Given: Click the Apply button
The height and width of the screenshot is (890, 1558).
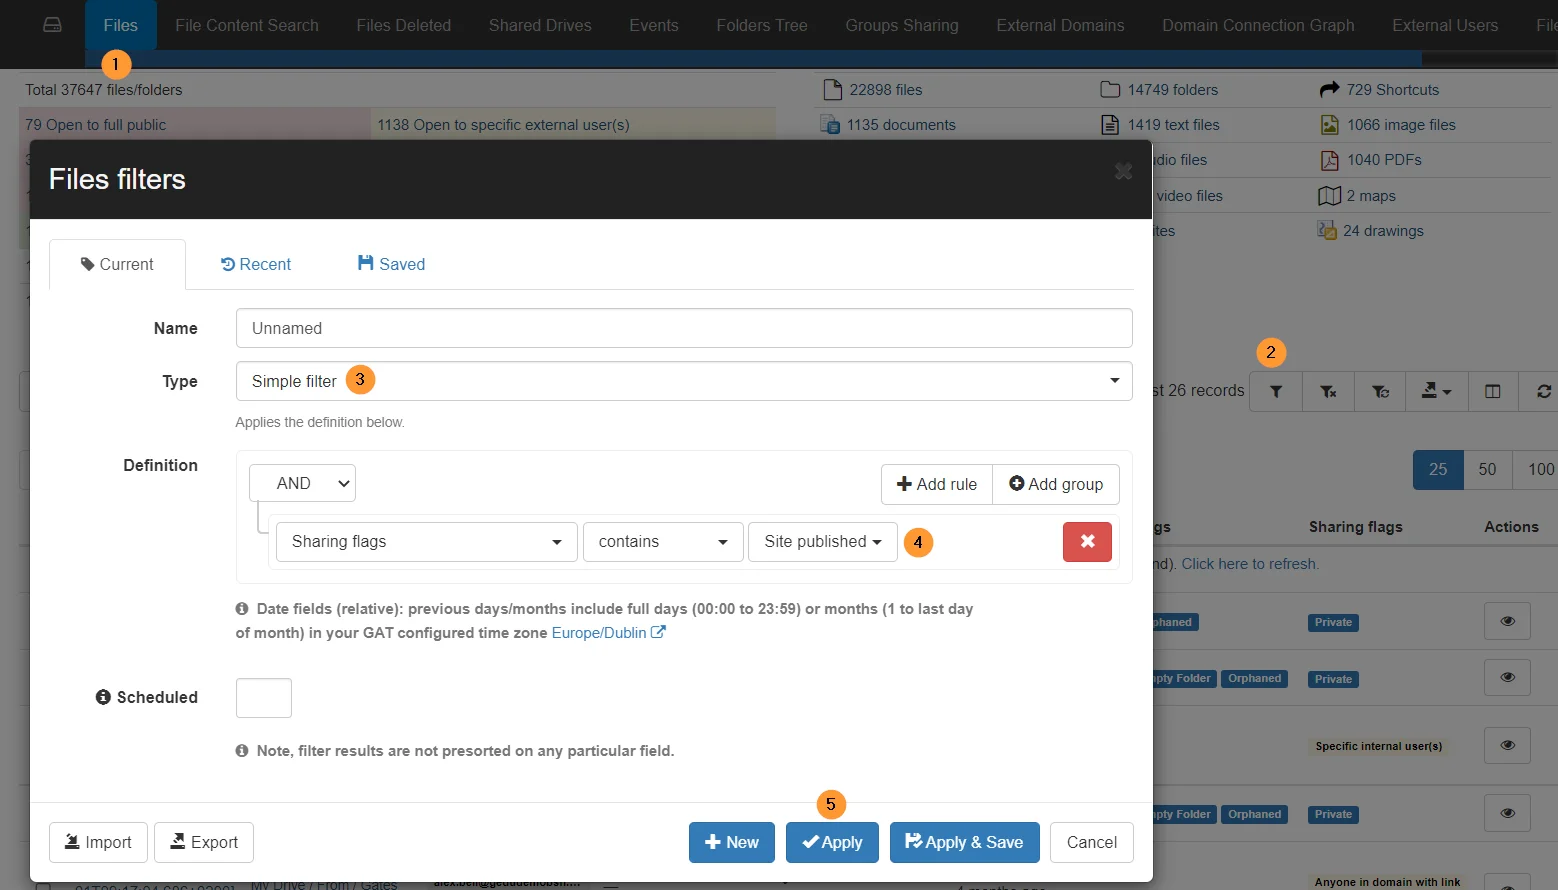Looking at the screenshot, I should point(832,842).
